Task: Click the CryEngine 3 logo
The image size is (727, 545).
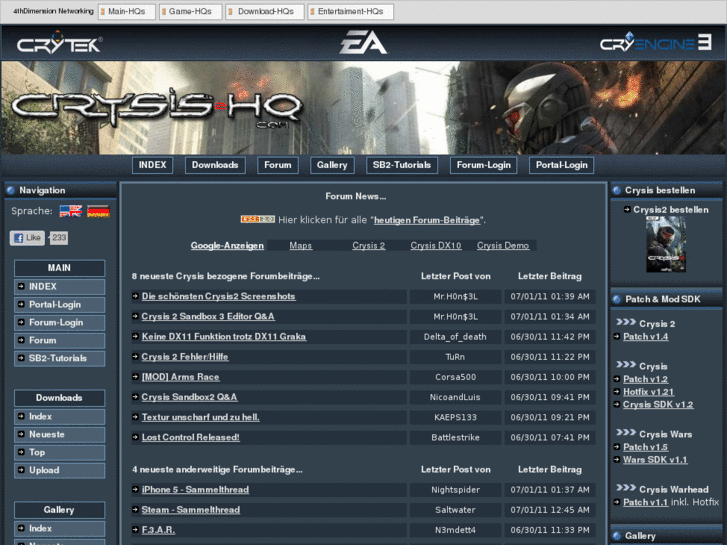Action: click(x=656, y=42)
